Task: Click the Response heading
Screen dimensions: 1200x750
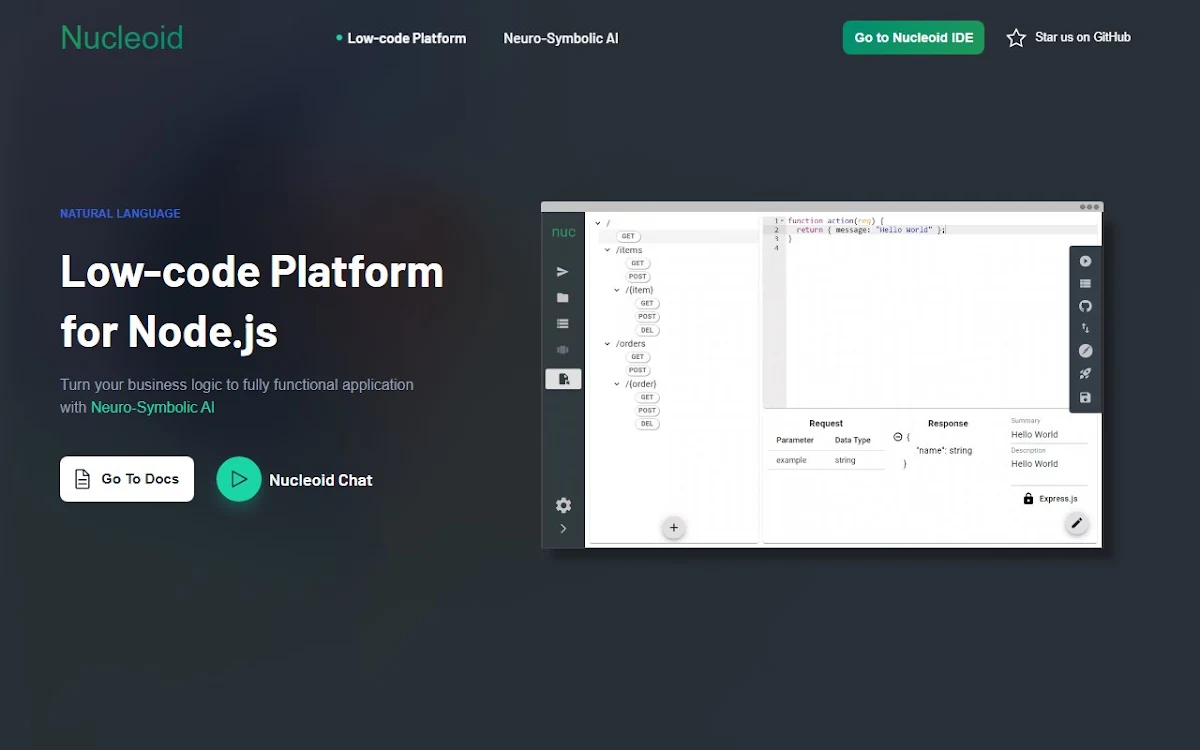Action: [x=948, y=423]
